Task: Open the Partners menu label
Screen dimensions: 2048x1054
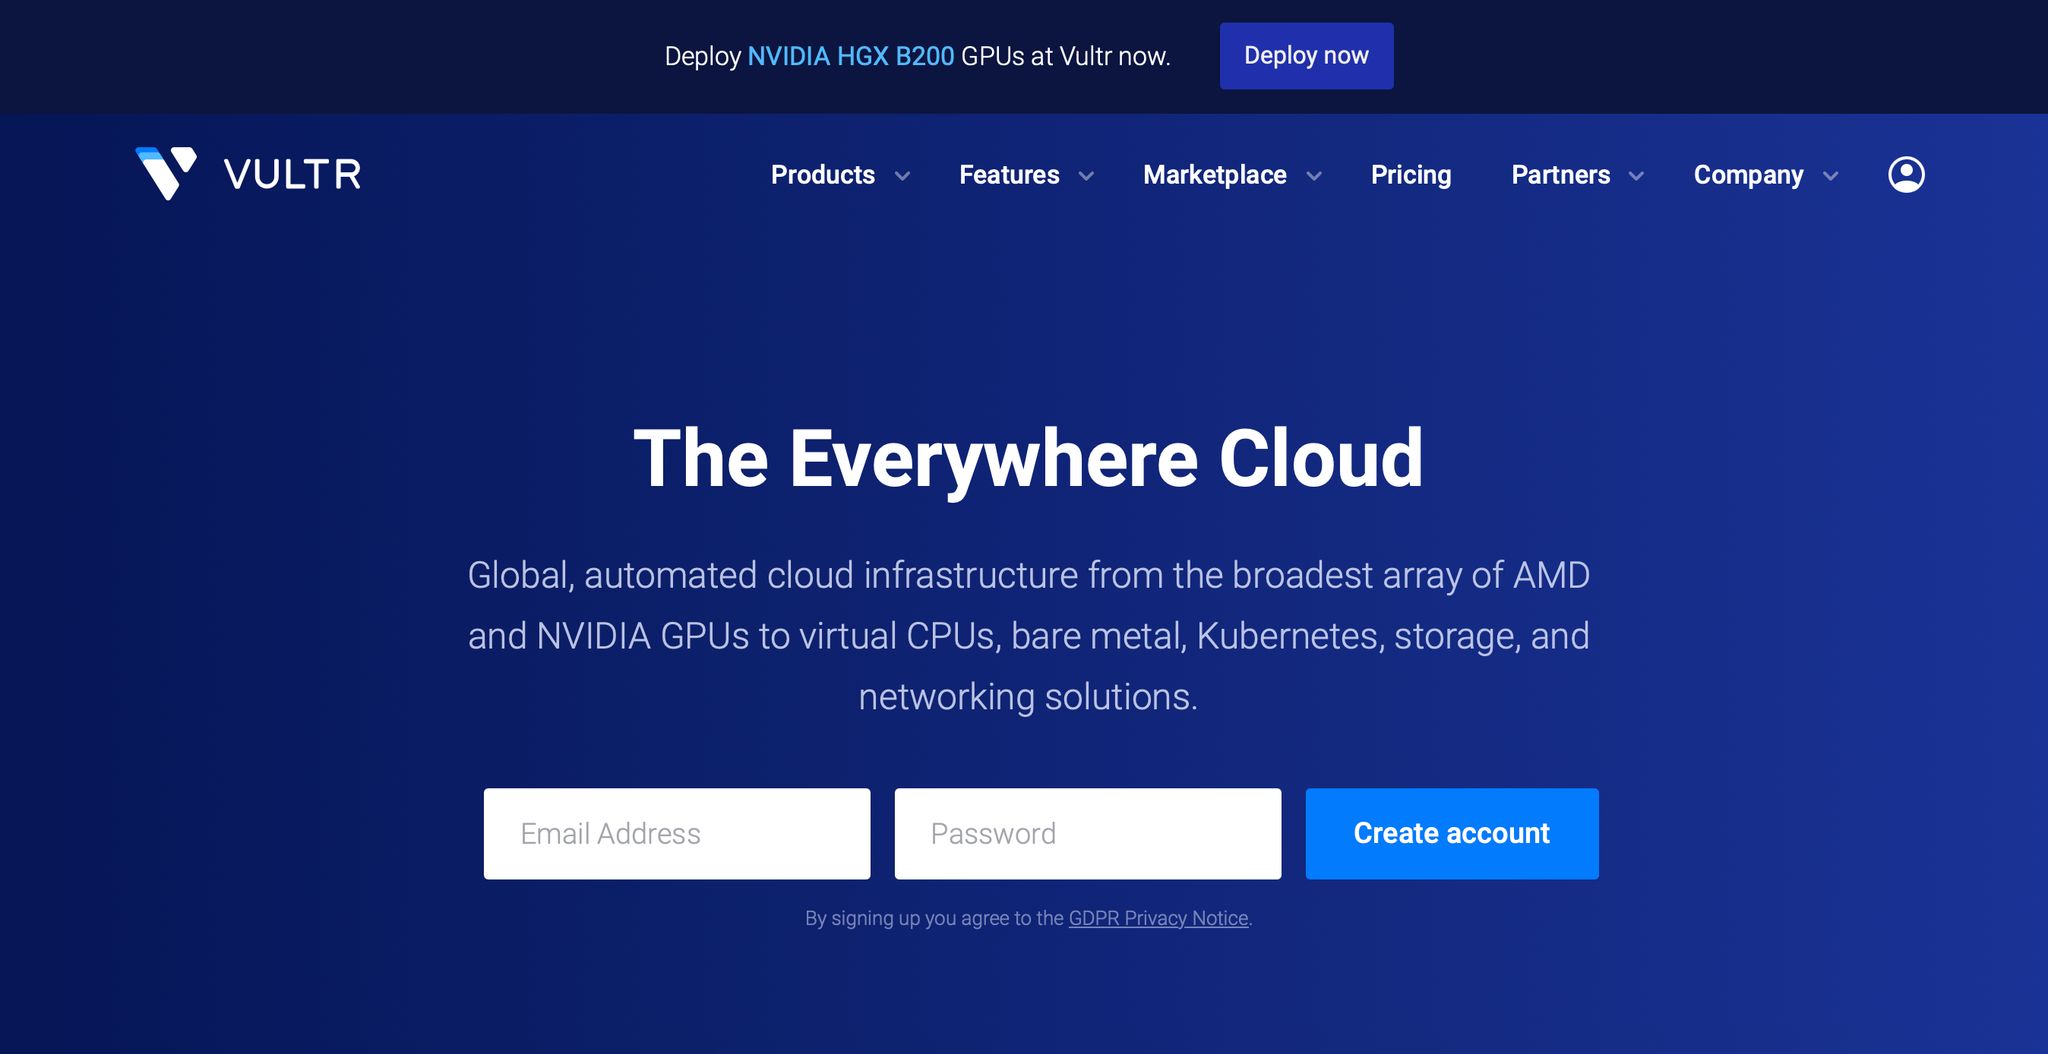Action: point(1560,175)
